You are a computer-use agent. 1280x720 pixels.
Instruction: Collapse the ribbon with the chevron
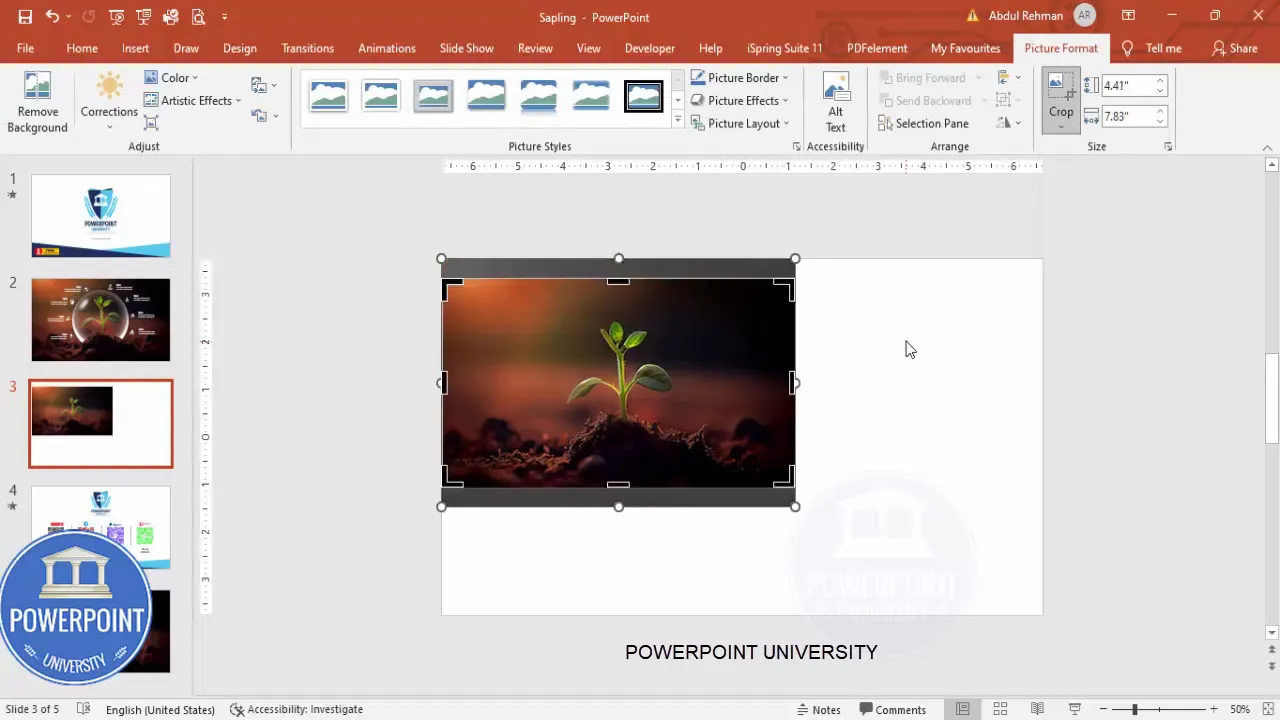(1267, 148)
